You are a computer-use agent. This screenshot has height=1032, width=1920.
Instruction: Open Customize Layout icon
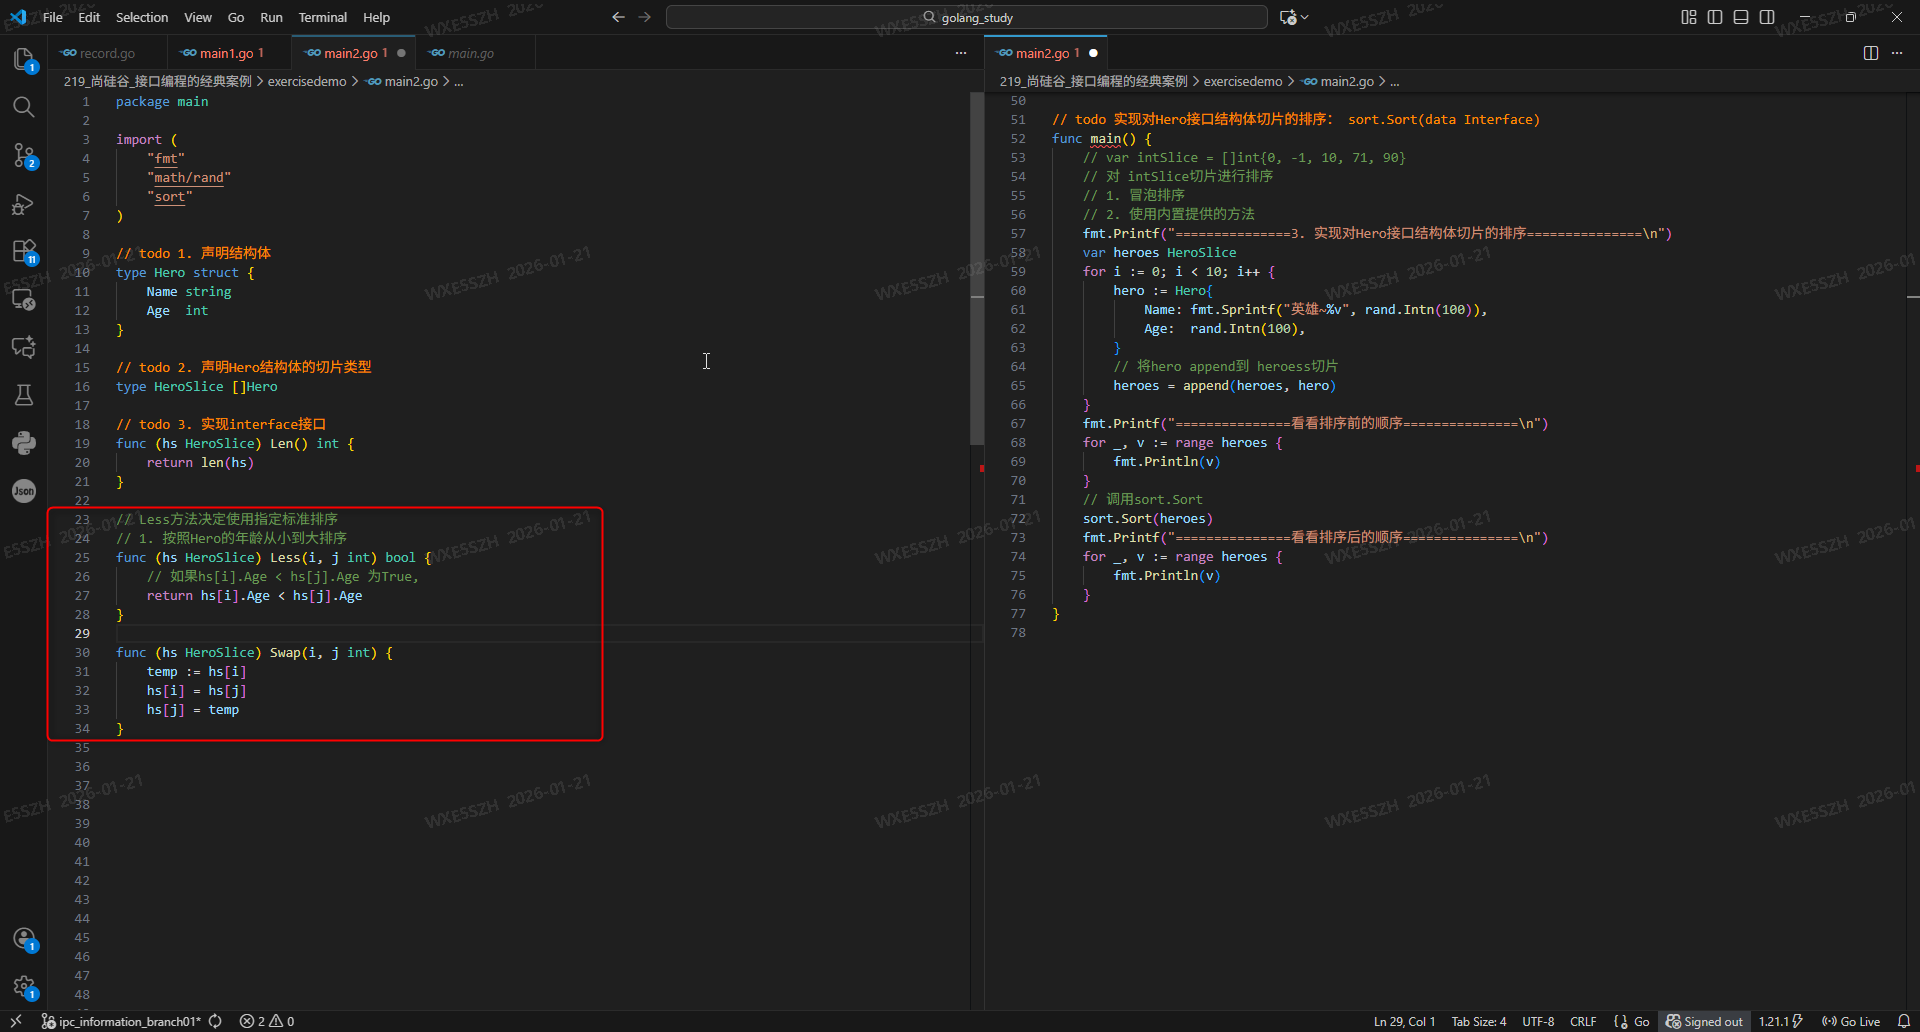click(1689, 17)
